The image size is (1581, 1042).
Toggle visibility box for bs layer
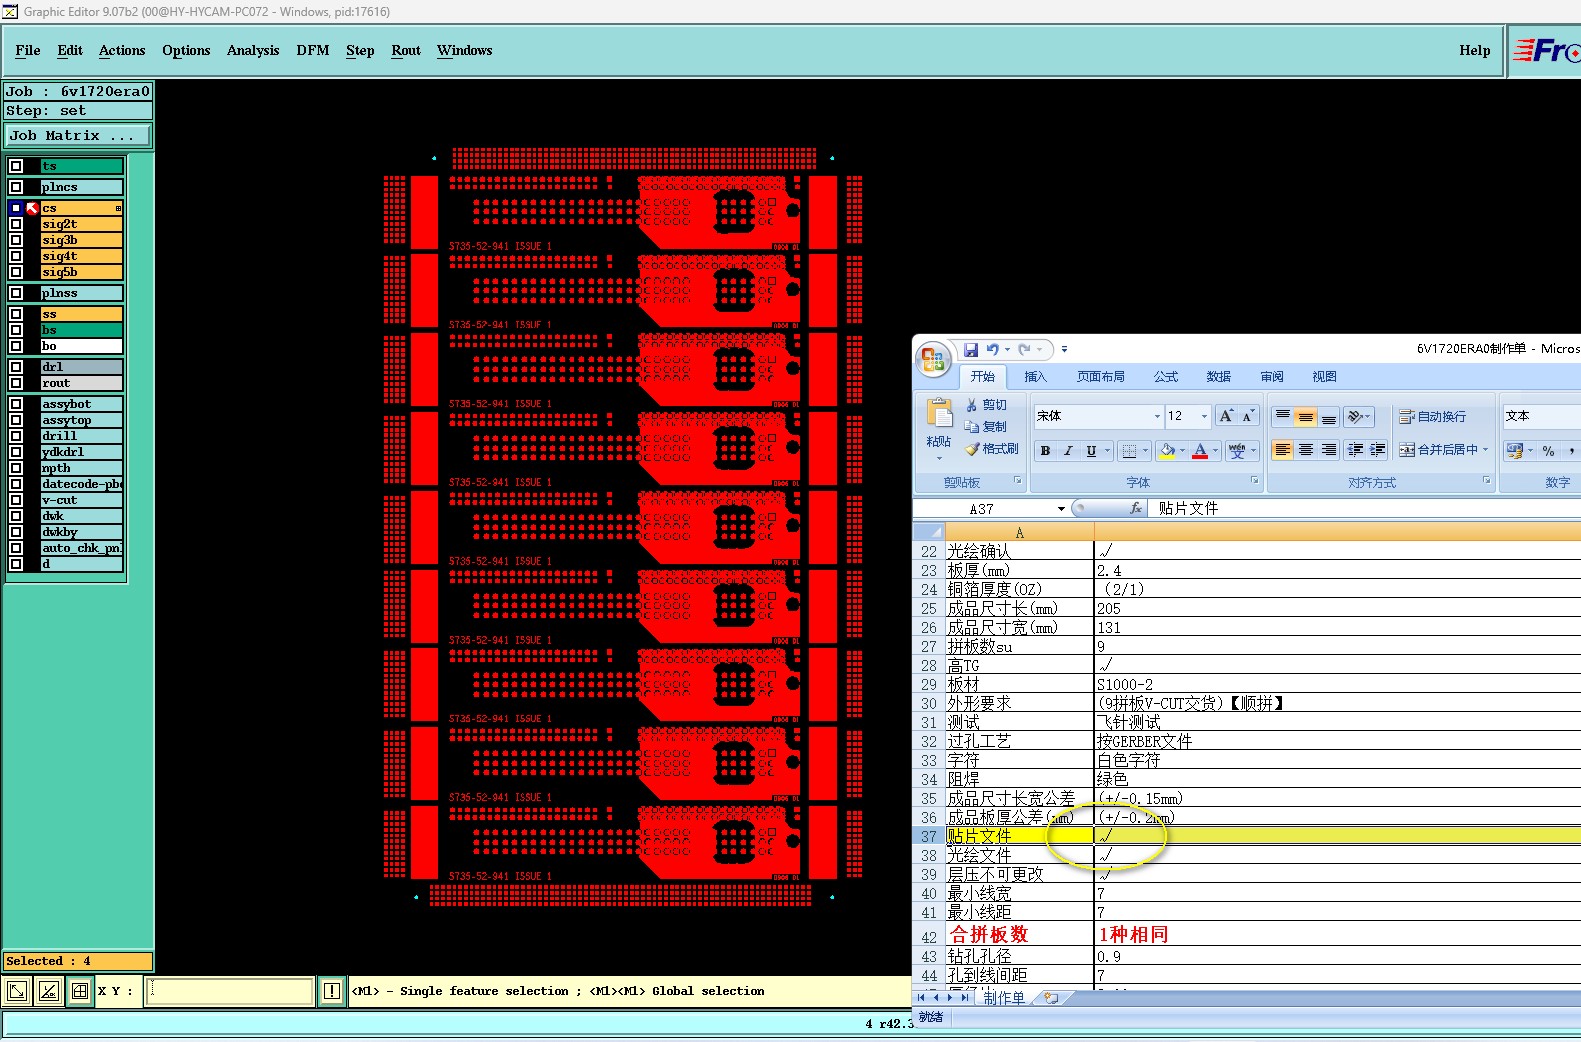coord(16,330)
